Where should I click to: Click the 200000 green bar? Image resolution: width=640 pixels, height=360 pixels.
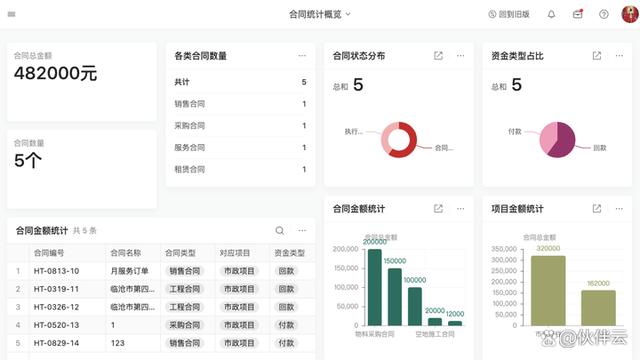tap(375, 287)
